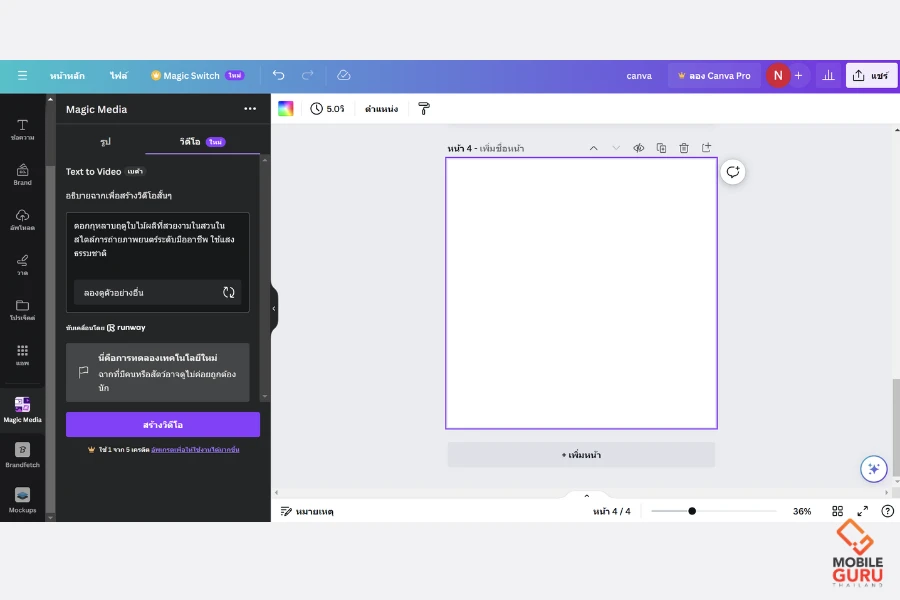Image resolution: width=900 pixels, height=600 pixels.
Task: Collapse the side panel with arrow handle
Action: (274, 309)
